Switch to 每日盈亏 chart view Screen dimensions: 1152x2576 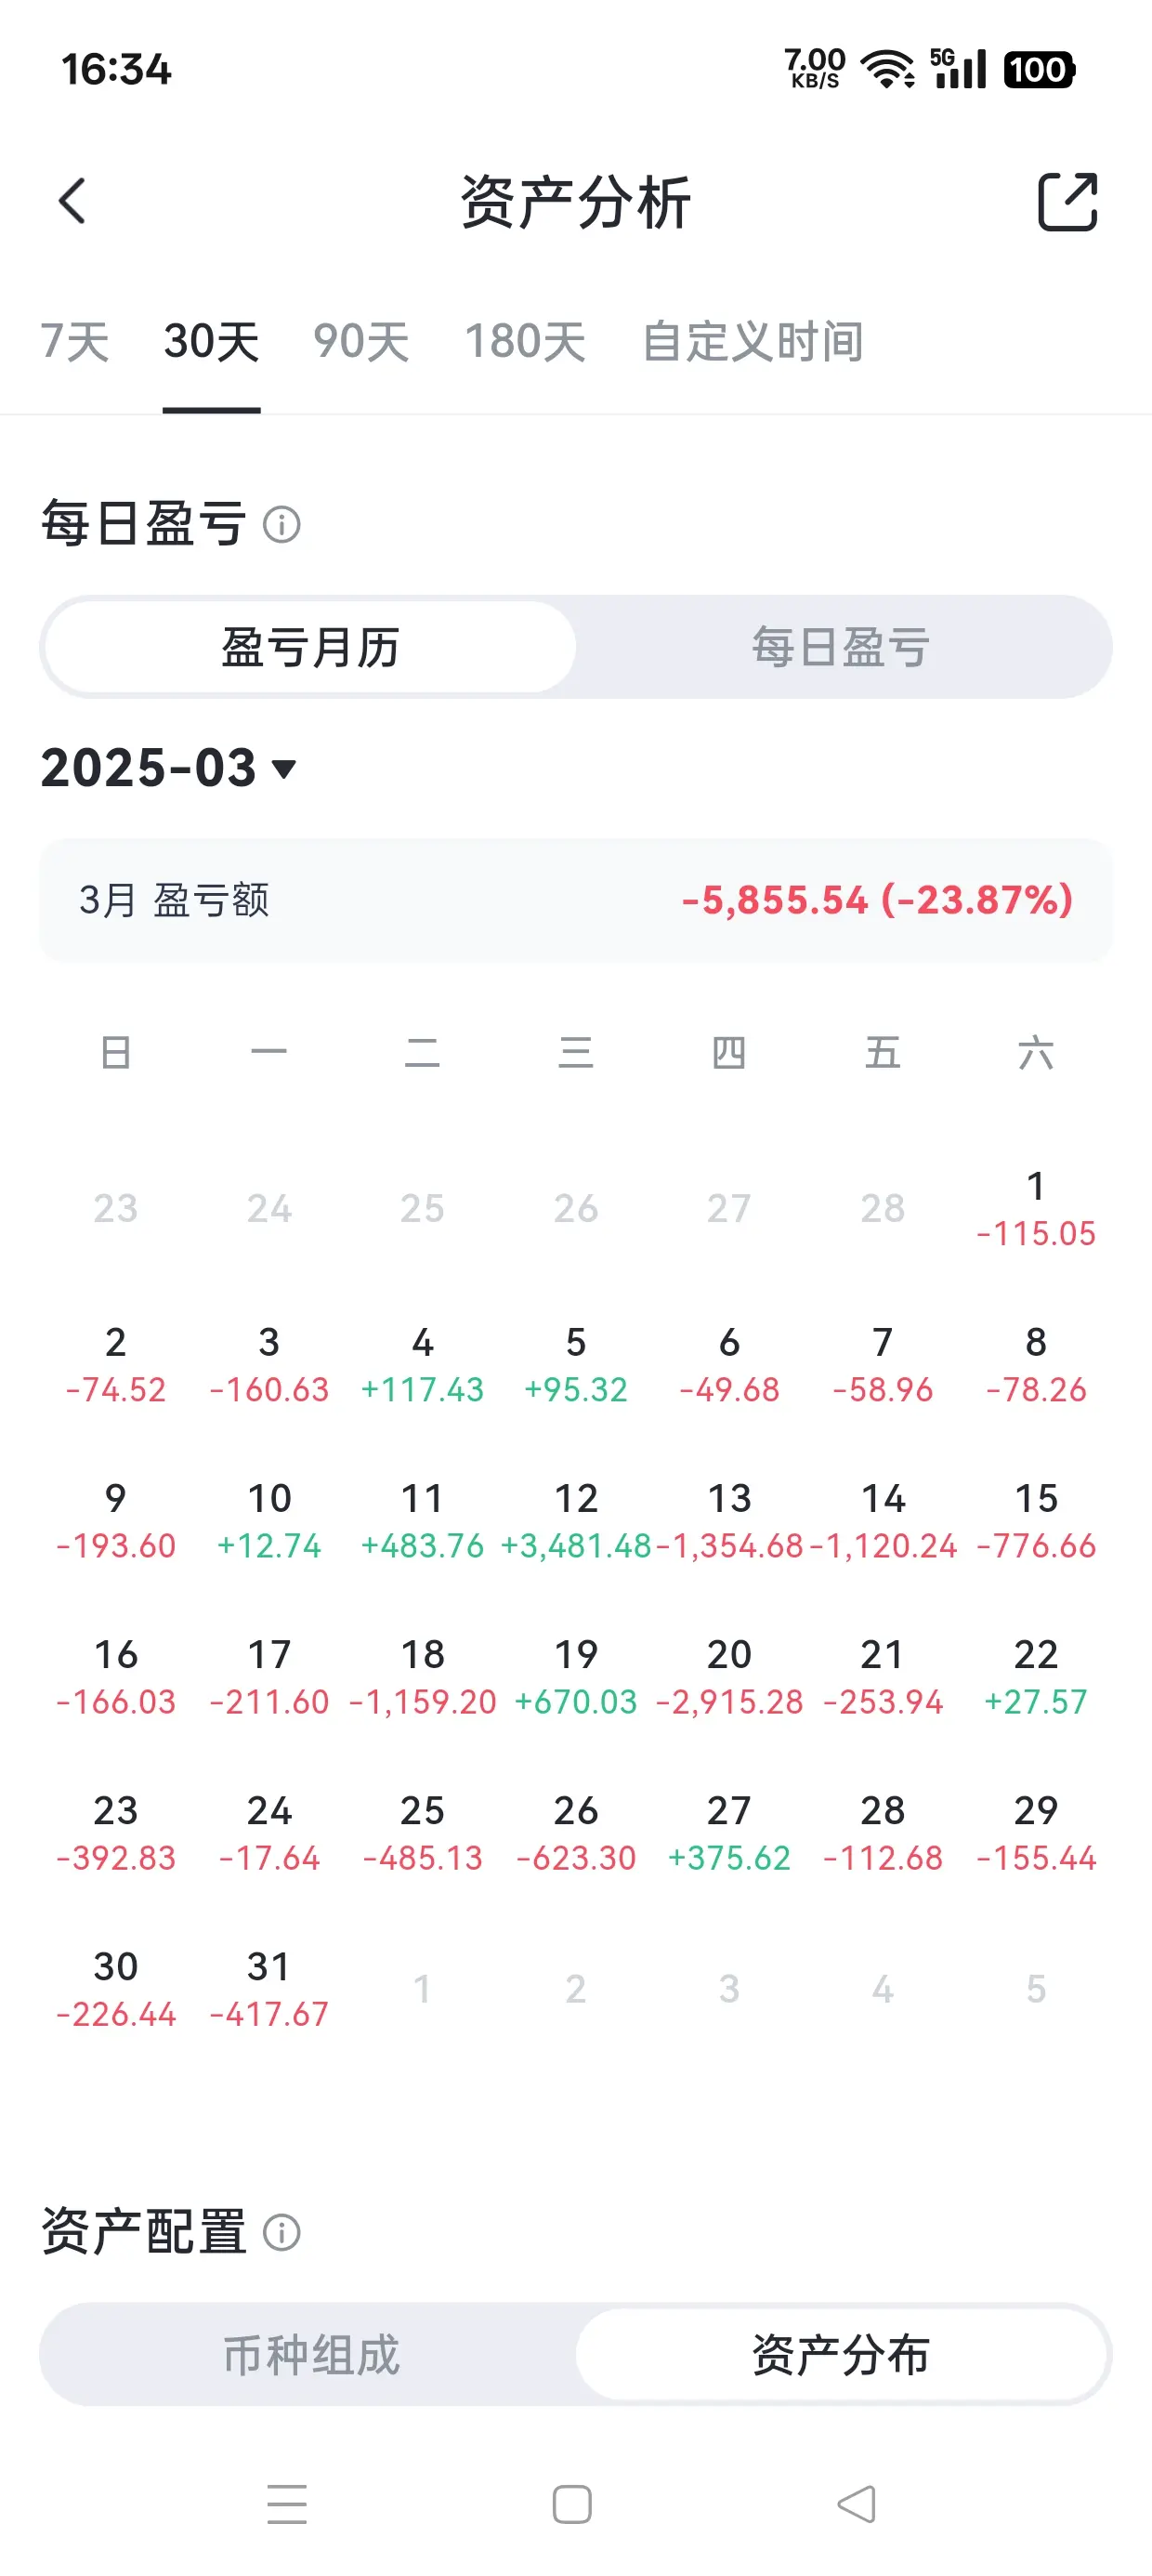tap(841, 647)
